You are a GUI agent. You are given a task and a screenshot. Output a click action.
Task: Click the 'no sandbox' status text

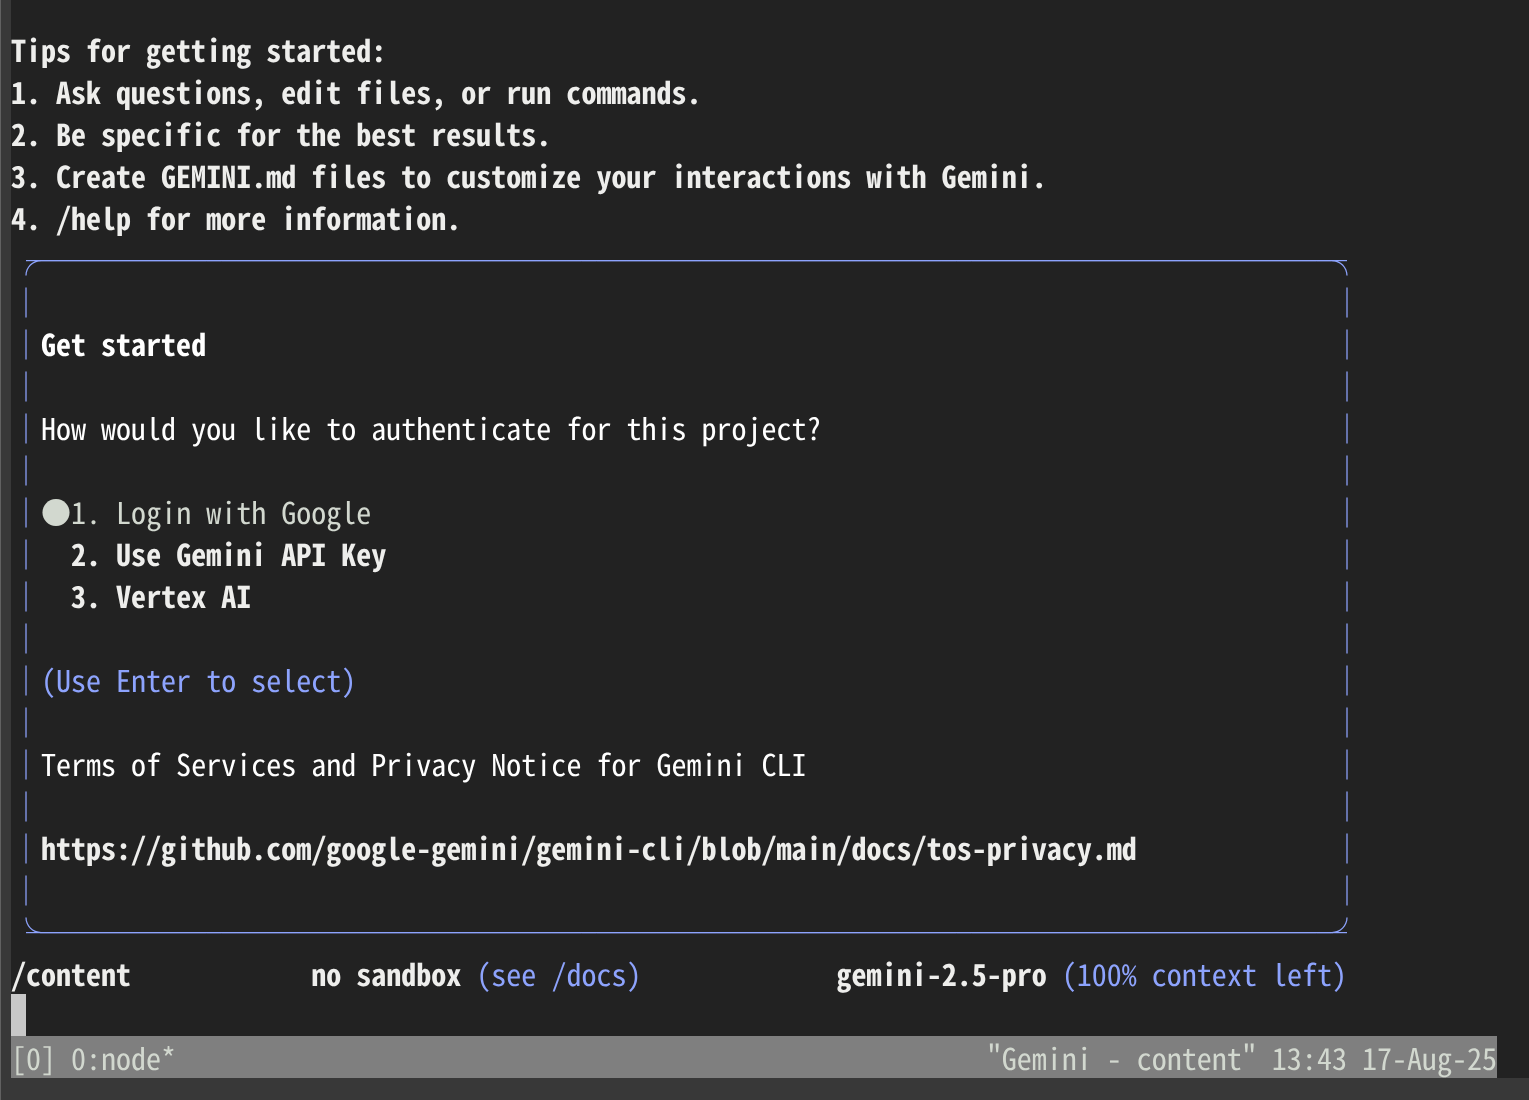pyautogui.click(x=386, y=976)
